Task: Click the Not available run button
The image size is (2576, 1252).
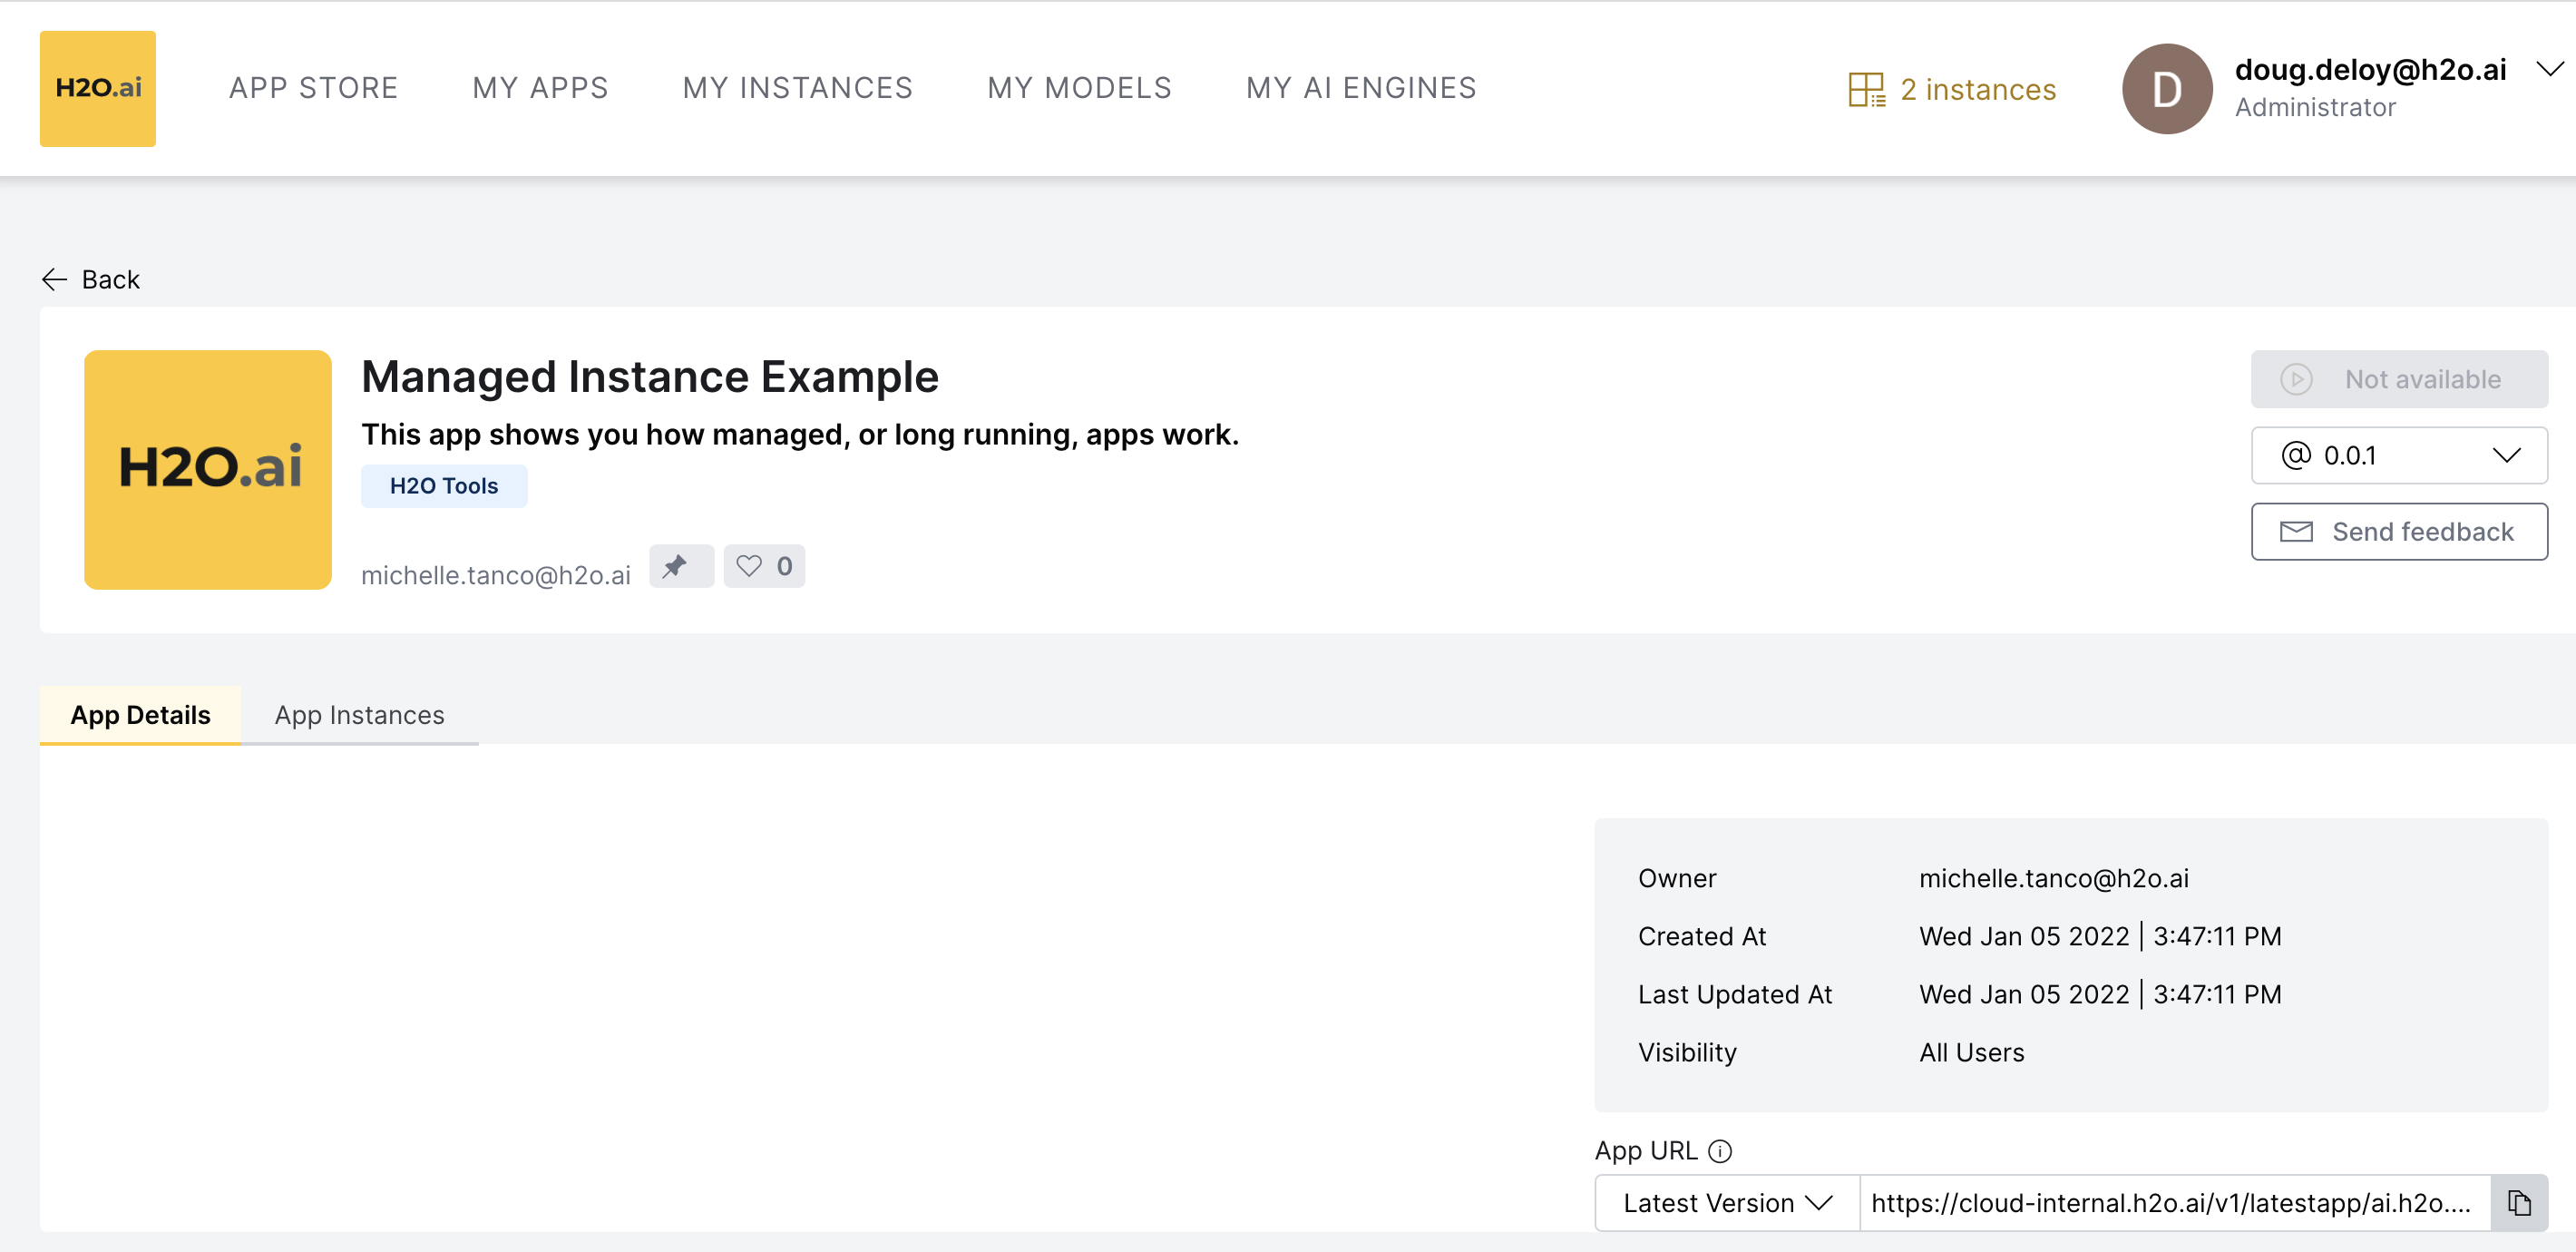Action: (x=2399, y=379)
